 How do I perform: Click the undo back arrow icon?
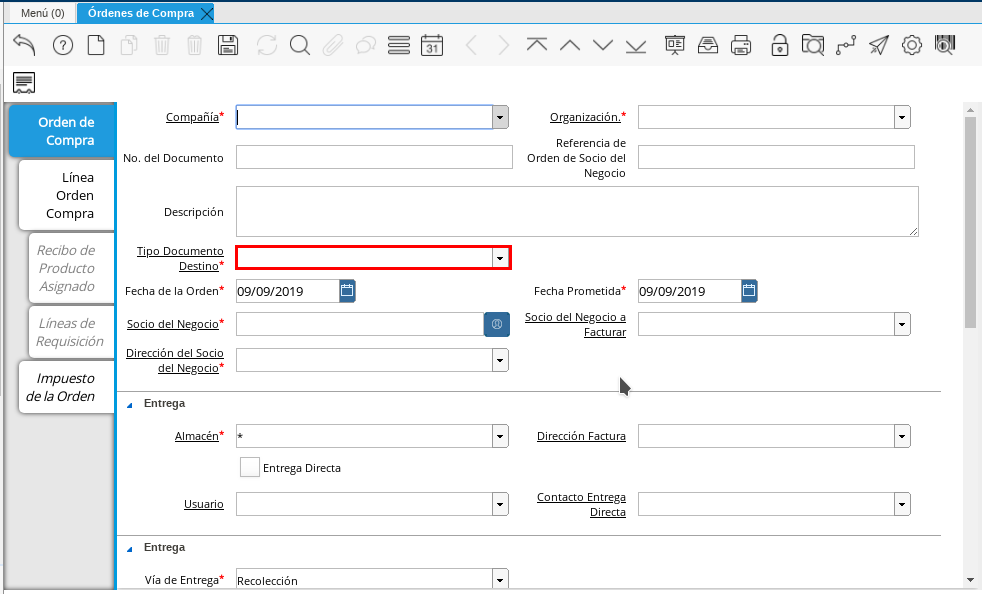24,45
